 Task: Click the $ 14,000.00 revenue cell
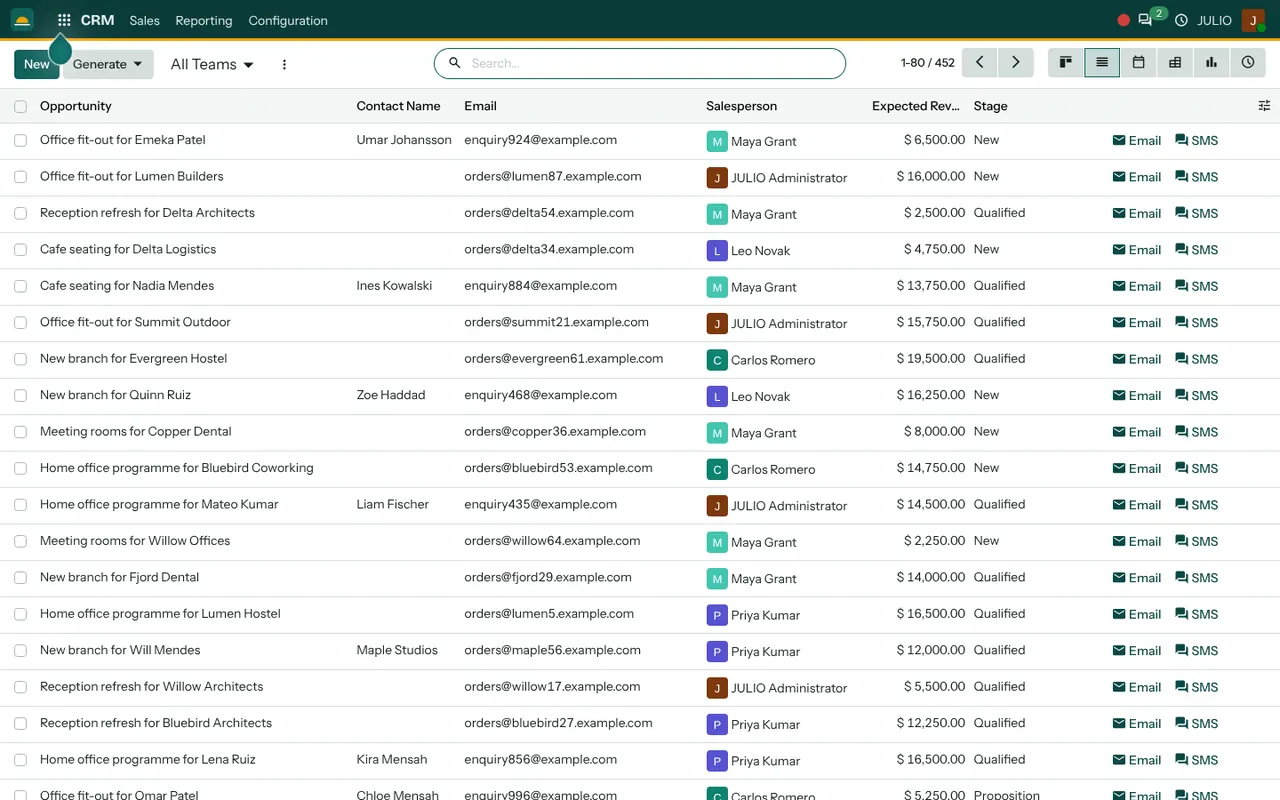[x=931, y=578]
